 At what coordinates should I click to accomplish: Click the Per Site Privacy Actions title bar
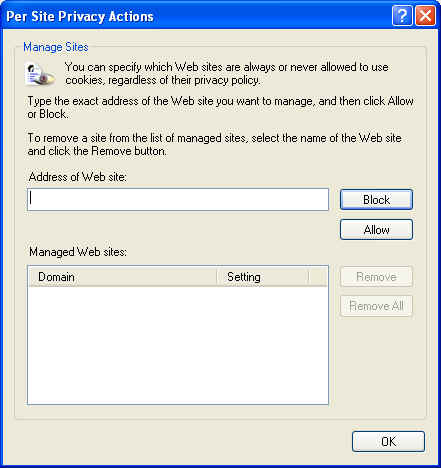[x=197, y=16]
